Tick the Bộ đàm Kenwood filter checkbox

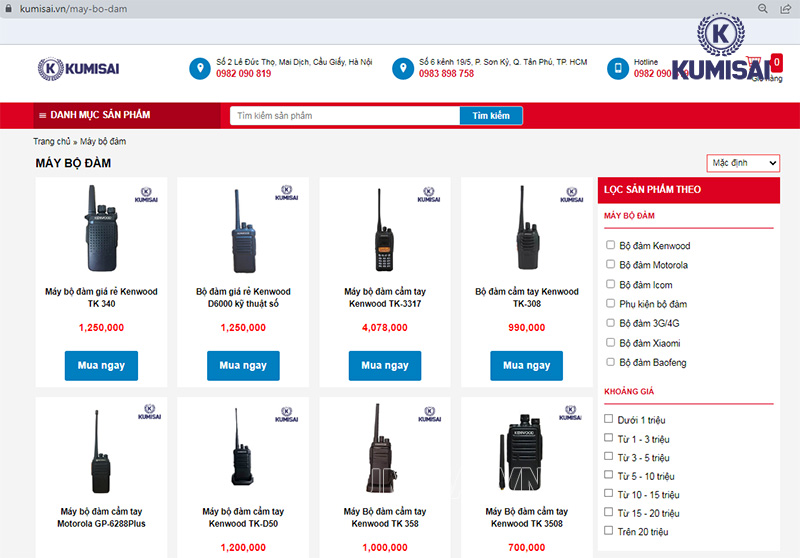[610, 244]
